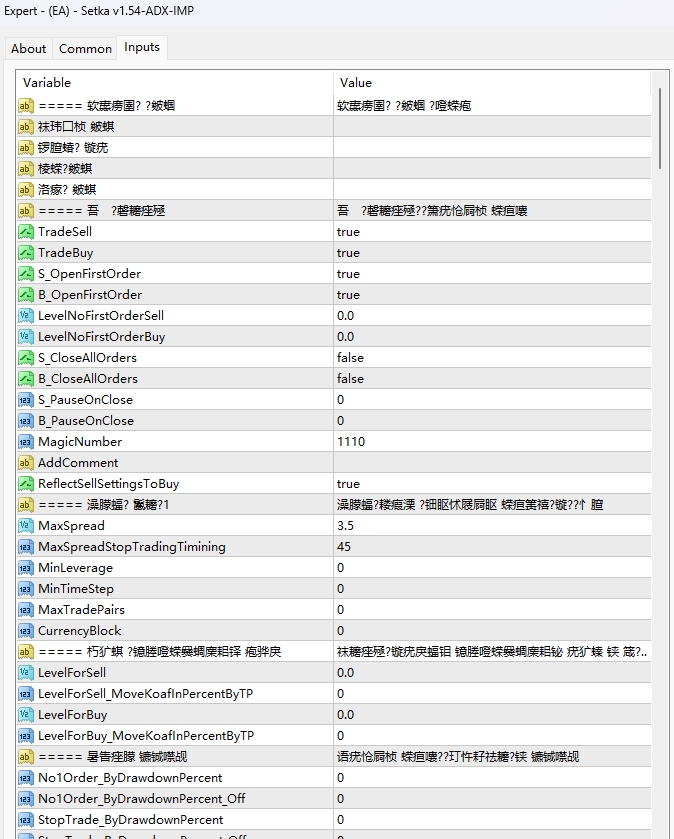Edit the B_PauseOnClose value 0
This screenshot has width=674, height=839.
point(492,421)
